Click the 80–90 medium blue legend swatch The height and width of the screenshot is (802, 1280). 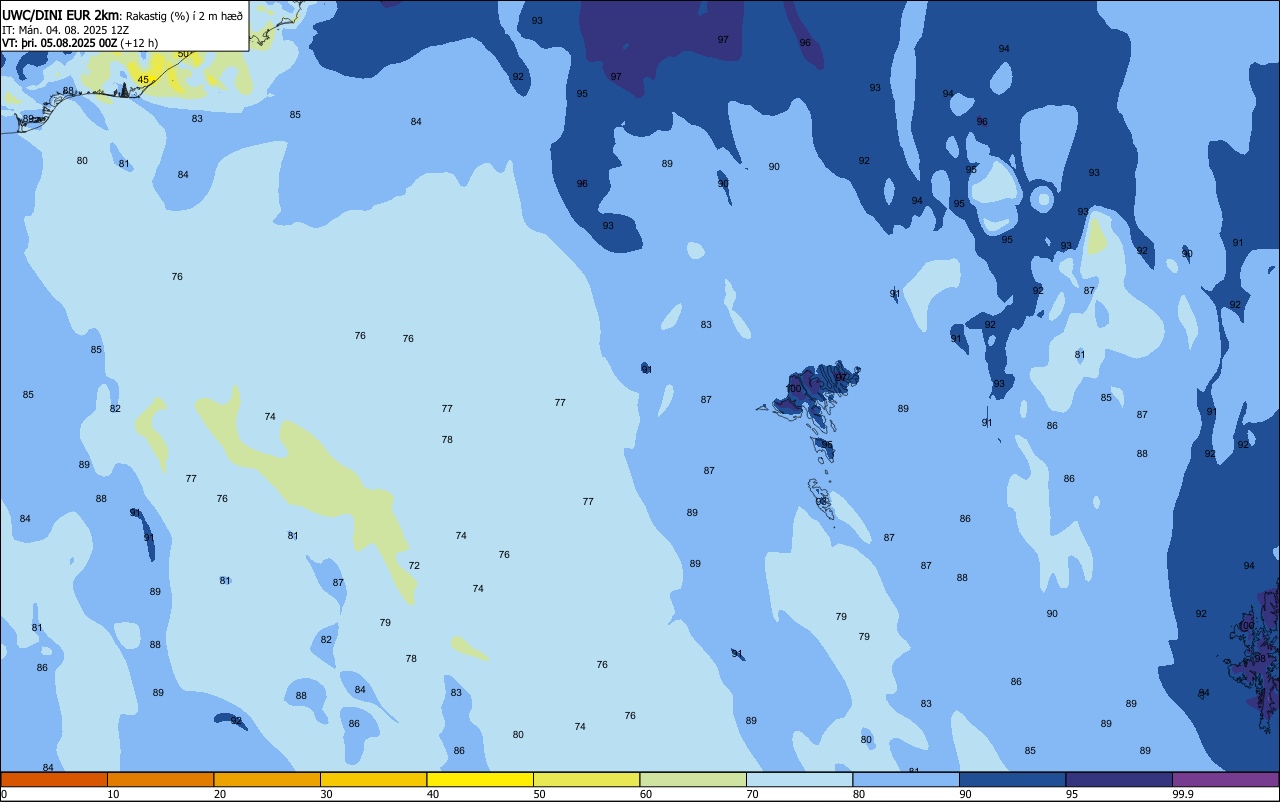tap(906, 779)
